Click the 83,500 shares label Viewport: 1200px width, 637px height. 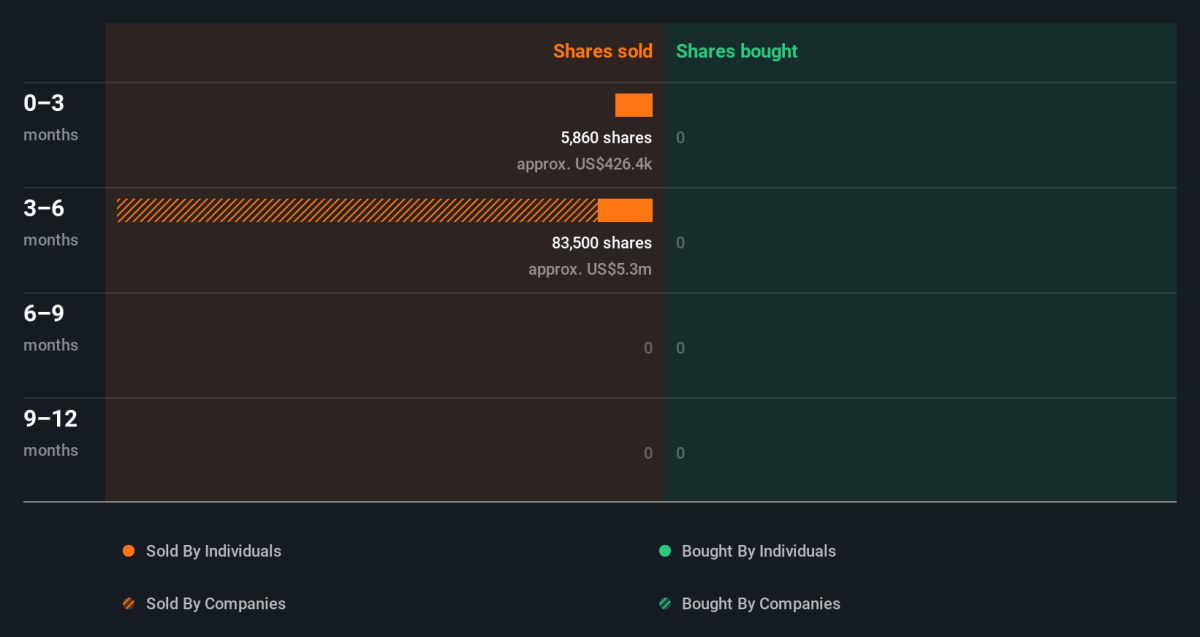(602, 243)
